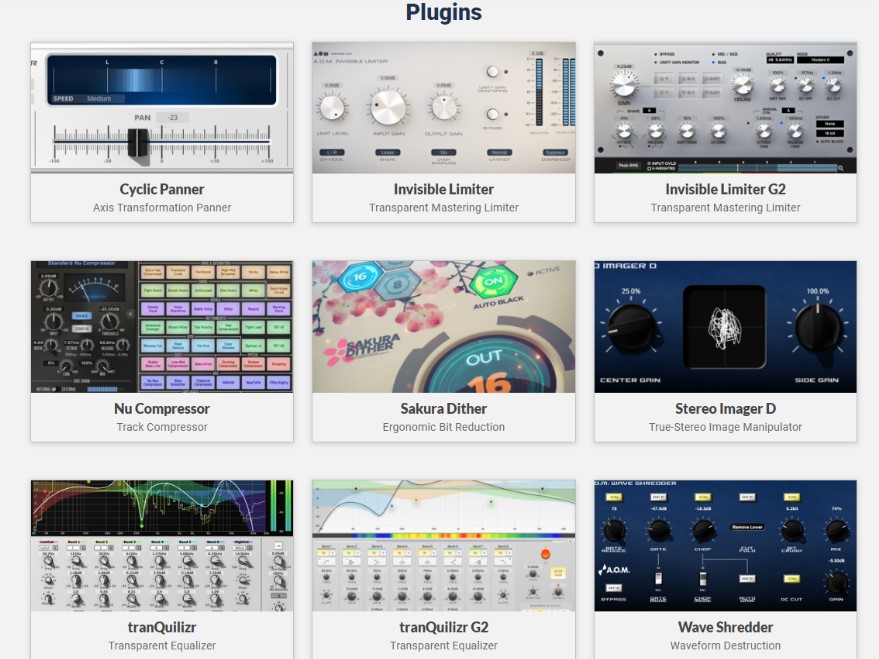Open the Invisible Limiter G2 preview image
This screenshot has height=659, width=879.
[725, 107]
